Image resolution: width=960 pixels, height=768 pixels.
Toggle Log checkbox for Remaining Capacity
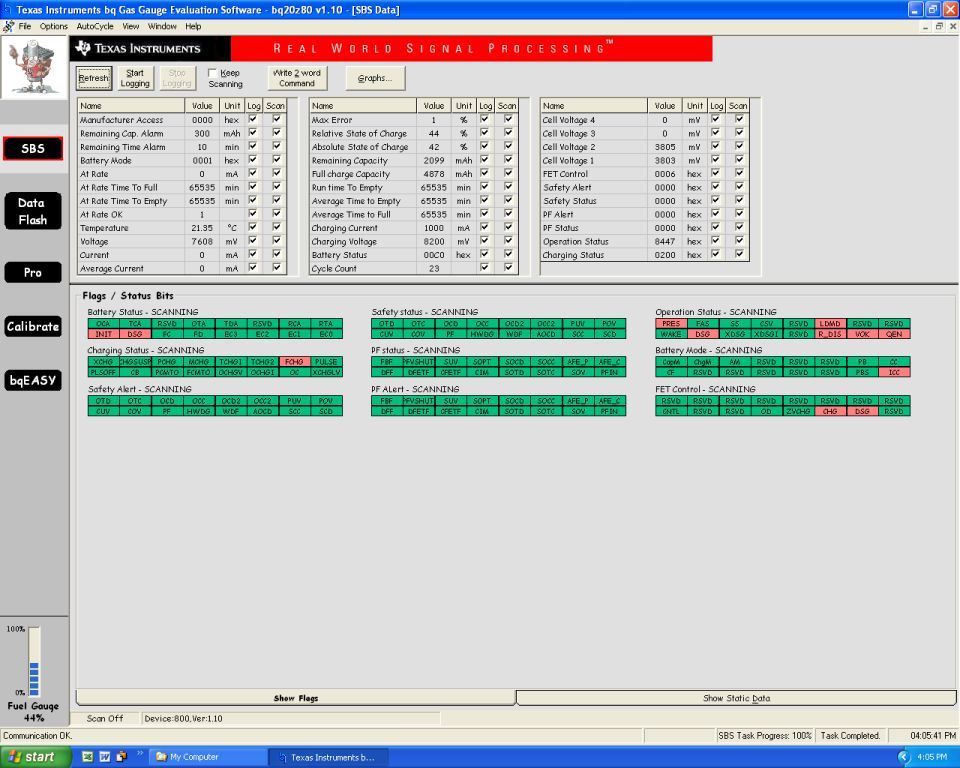point(485,160)
